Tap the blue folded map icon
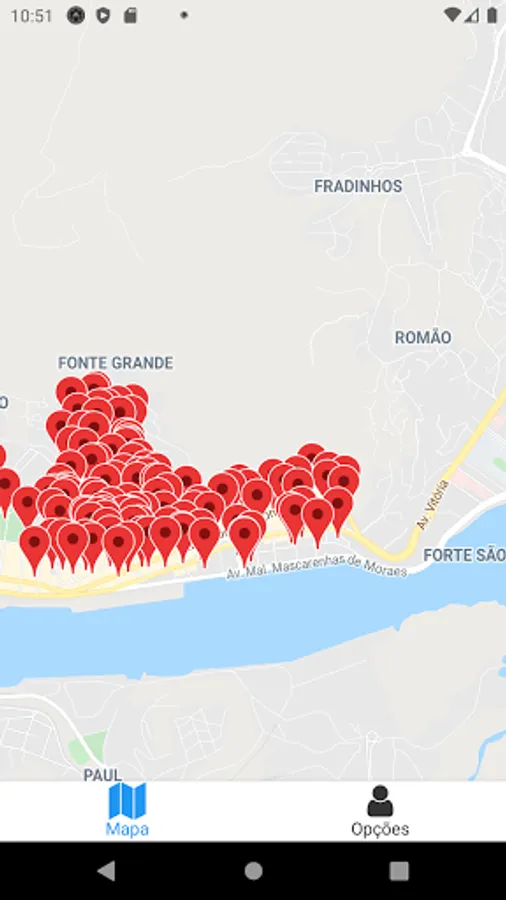Viewport: 506px width, 900px height. (x=127, y=801)
